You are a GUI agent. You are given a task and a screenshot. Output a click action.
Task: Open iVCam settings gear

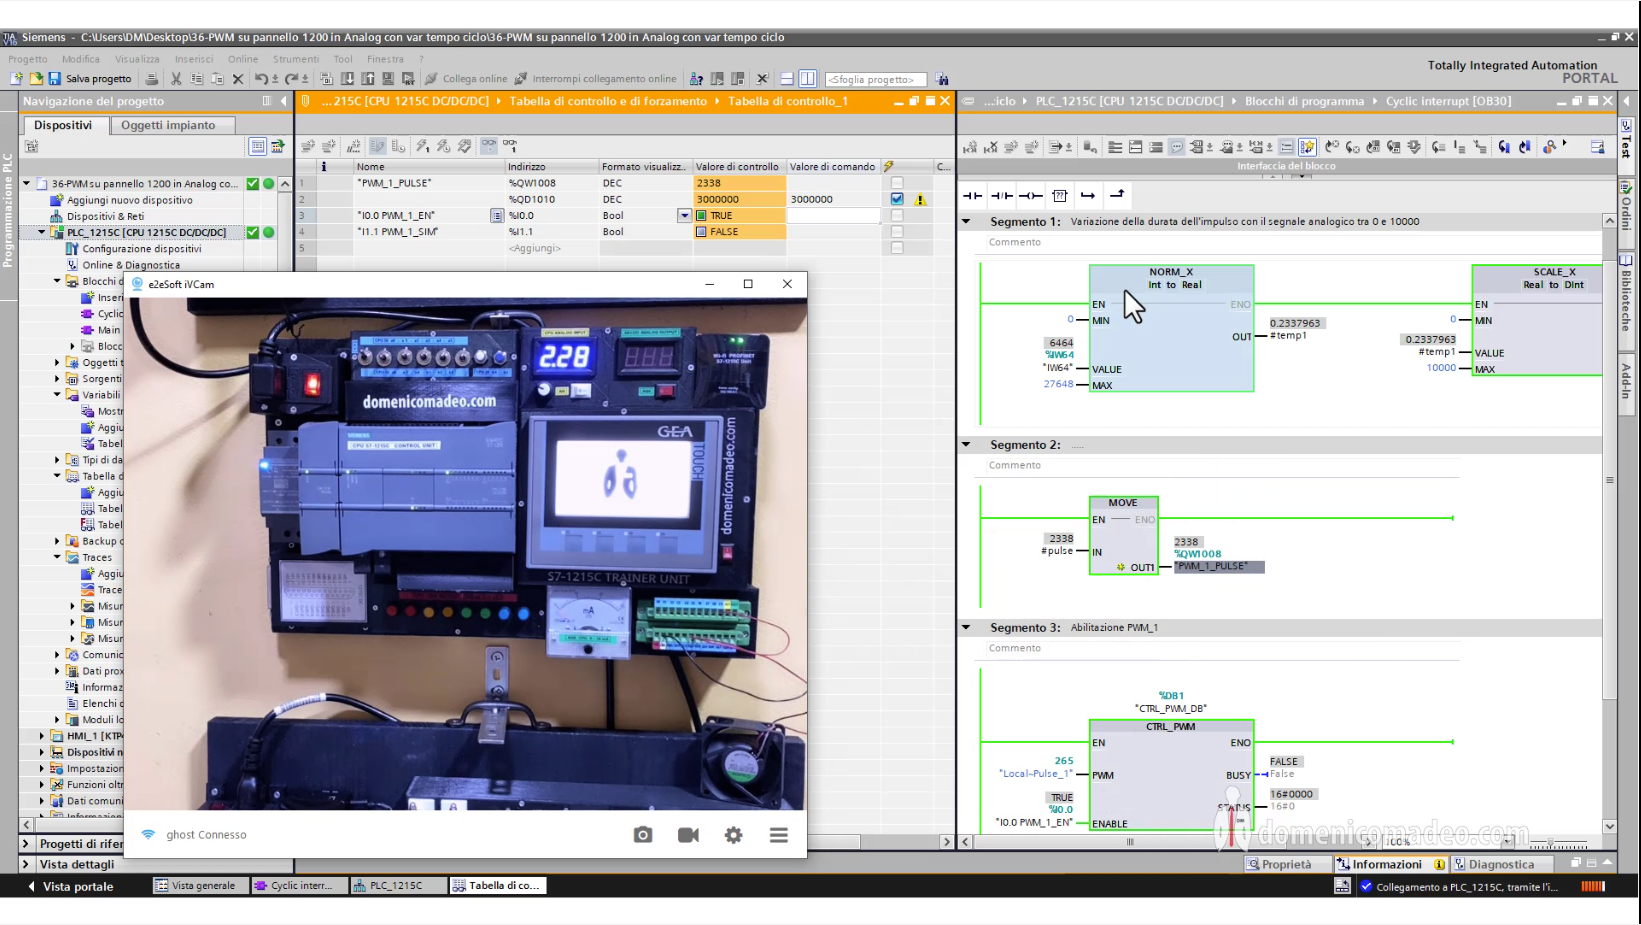tap(734, 835)
